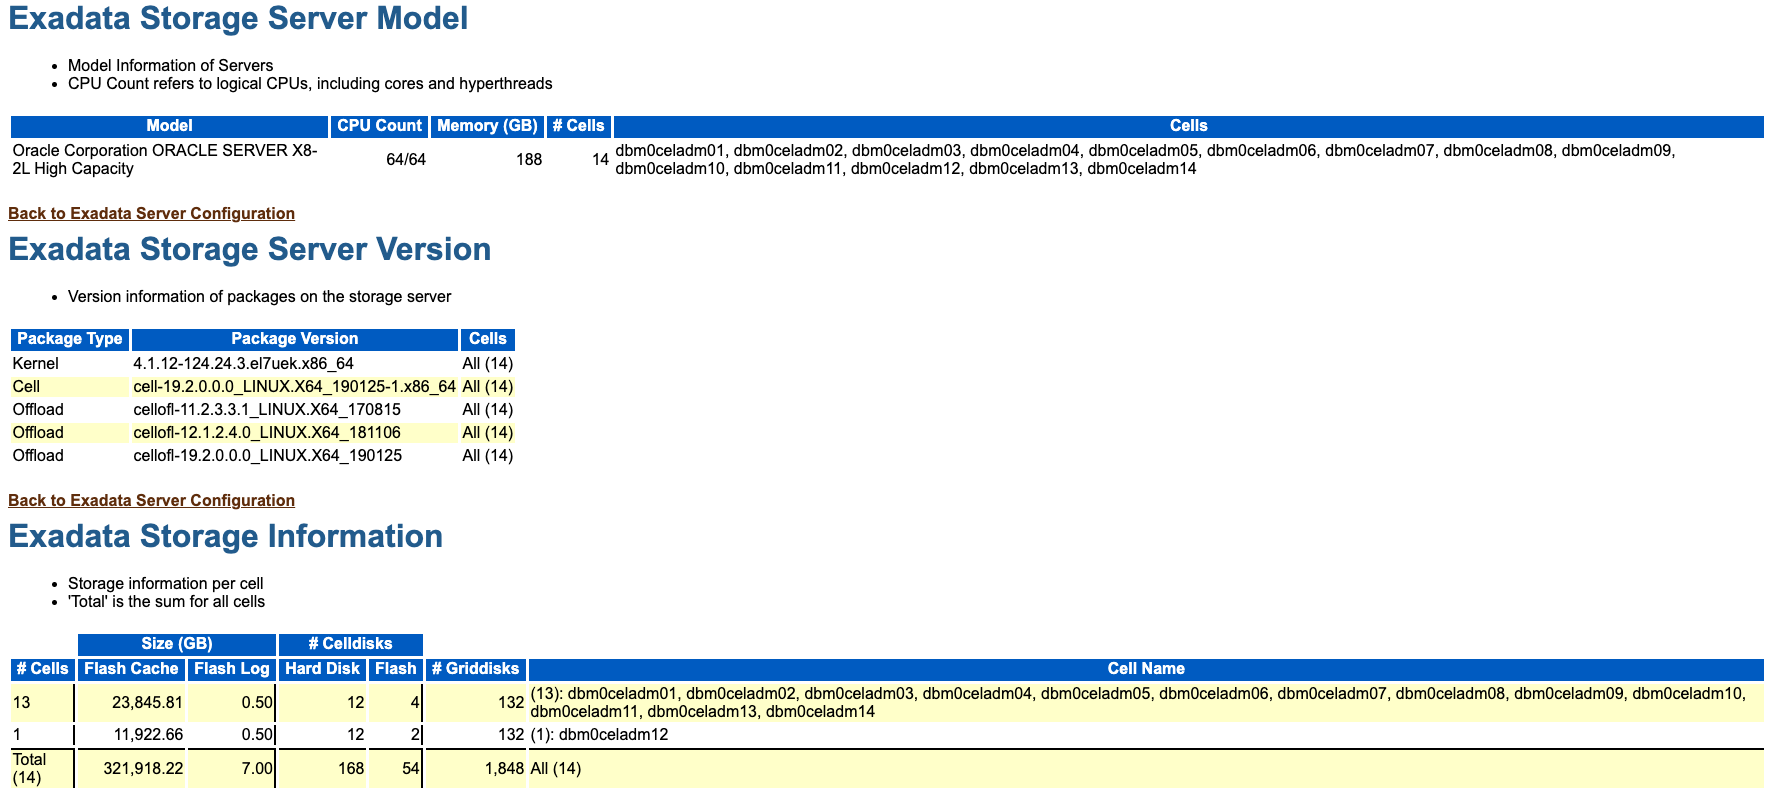
Task: Select the Hard Disk column header
Action: coord(322,669)
